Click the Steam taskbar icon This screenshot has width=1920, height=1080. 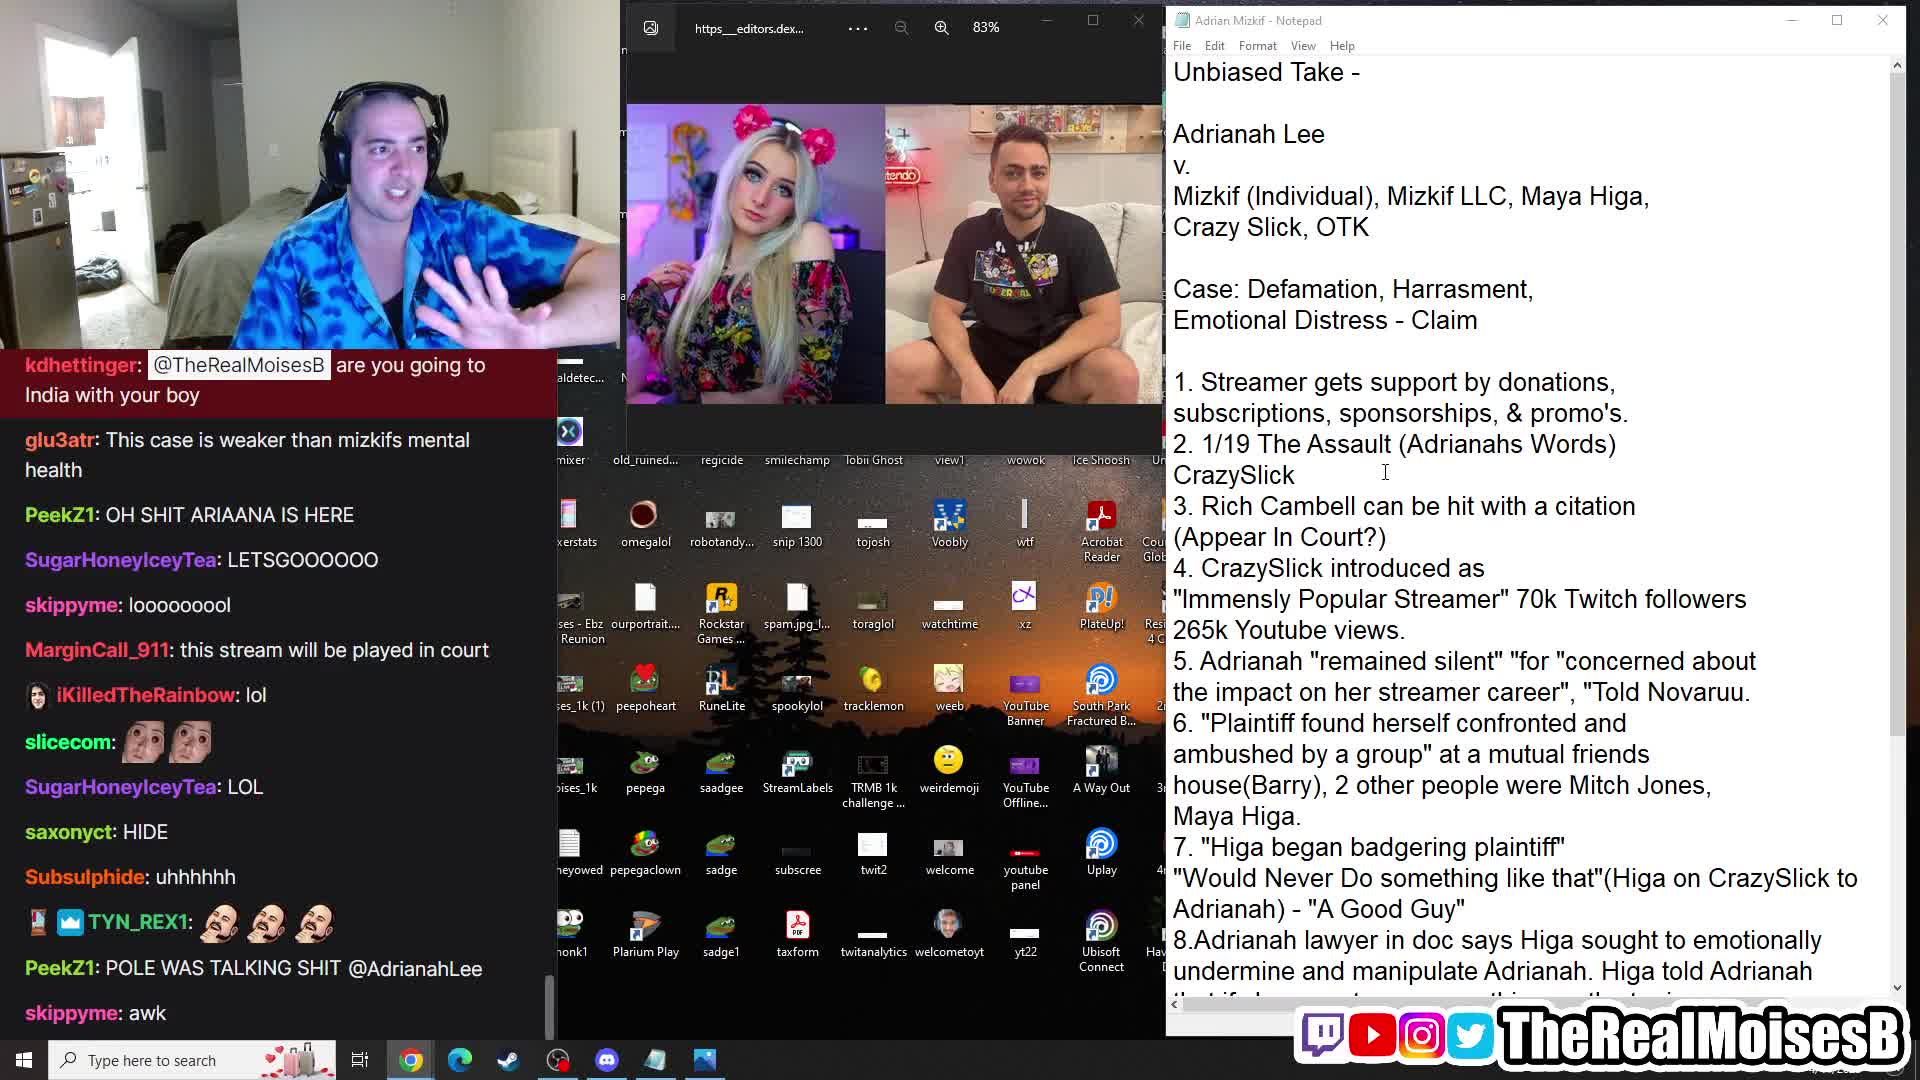(x=508, y=1060)
